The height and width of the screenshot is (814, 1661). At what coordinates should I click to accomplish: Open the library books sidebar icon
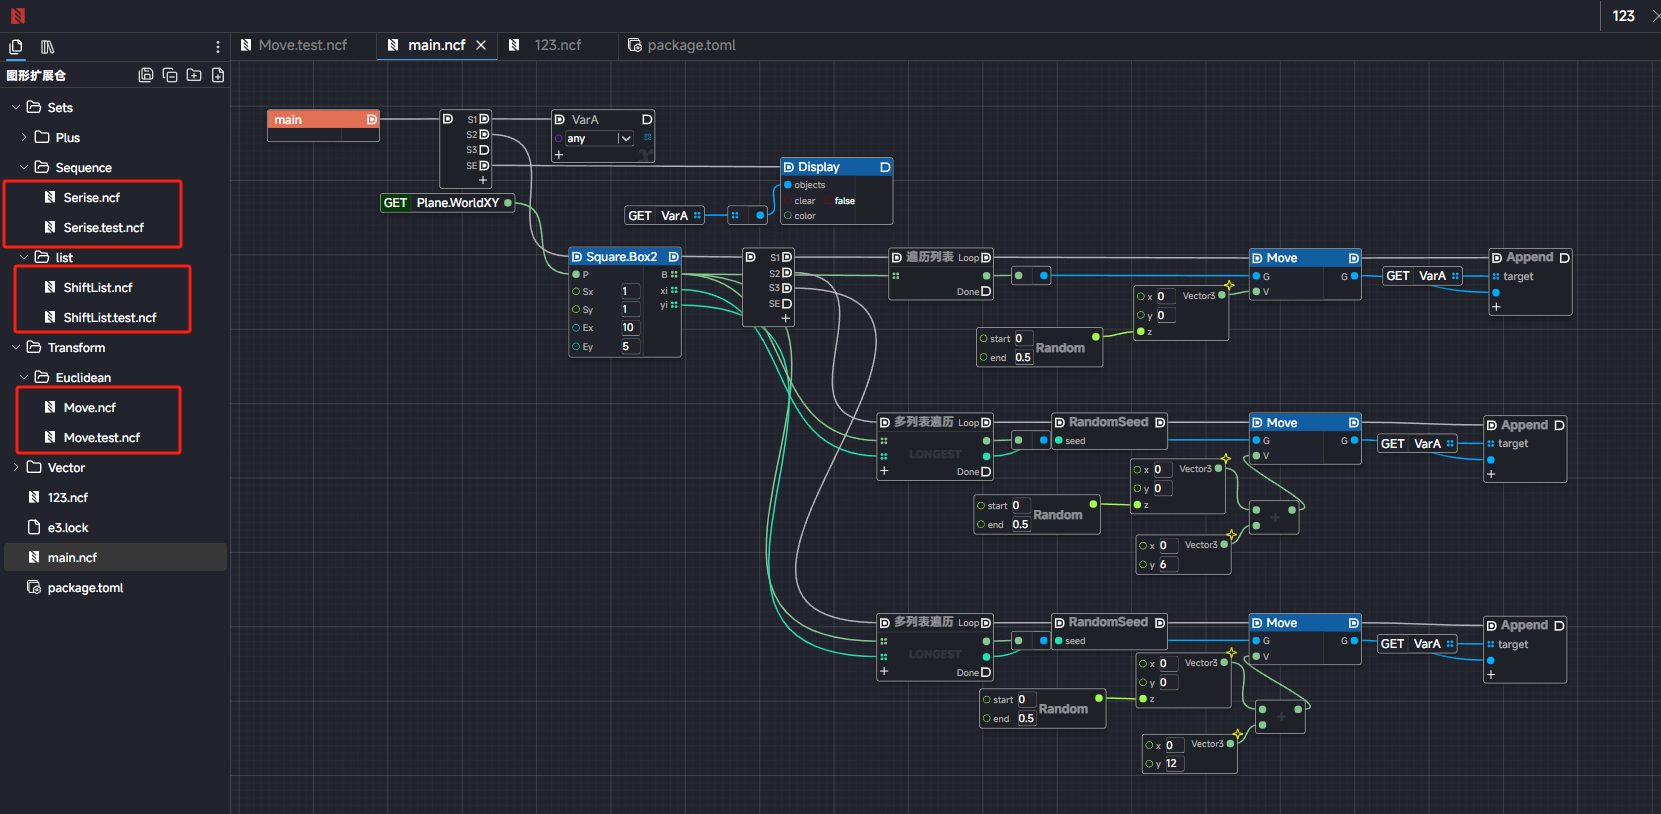[x=47, y=47]
